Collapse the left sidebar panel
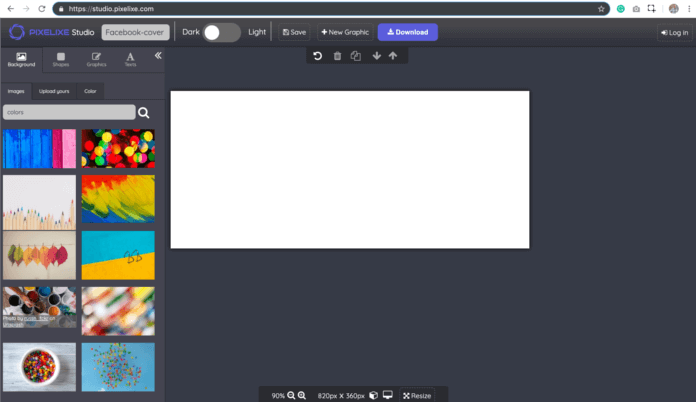This screenshot has width=696, height=402. [x=157, y=56]
